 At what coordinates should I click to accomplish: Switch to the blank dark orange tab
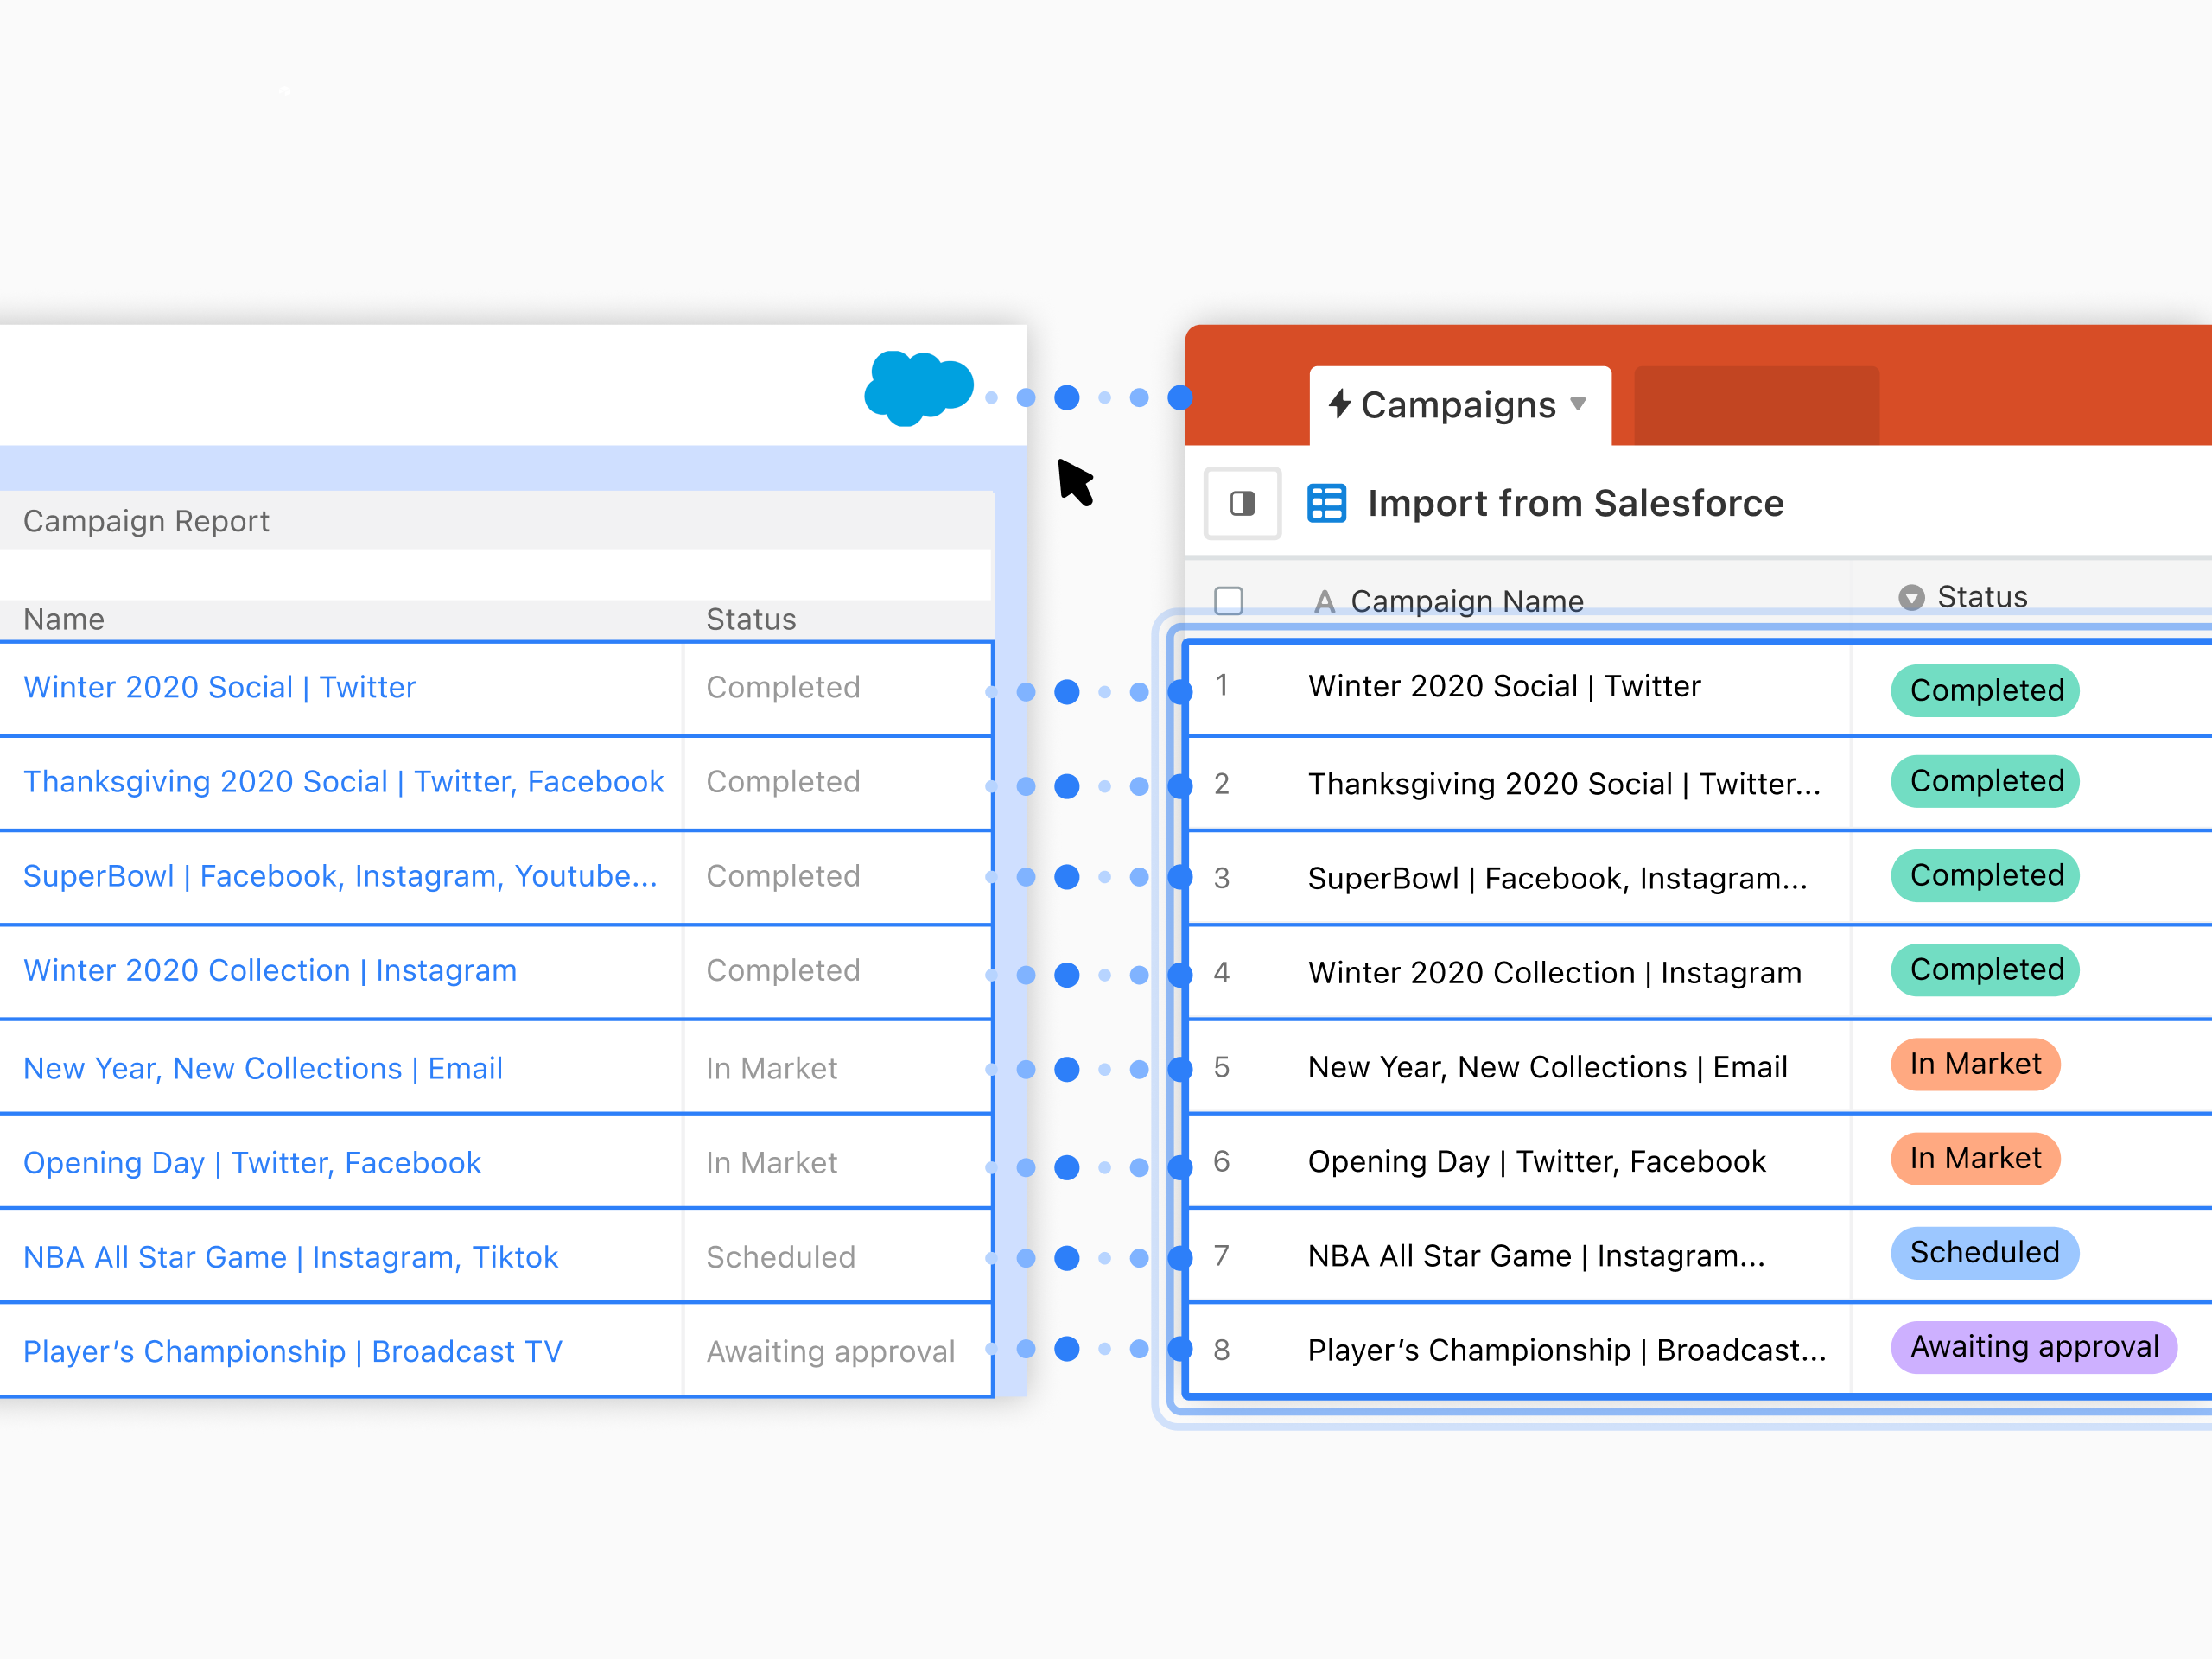(1756, 405)
